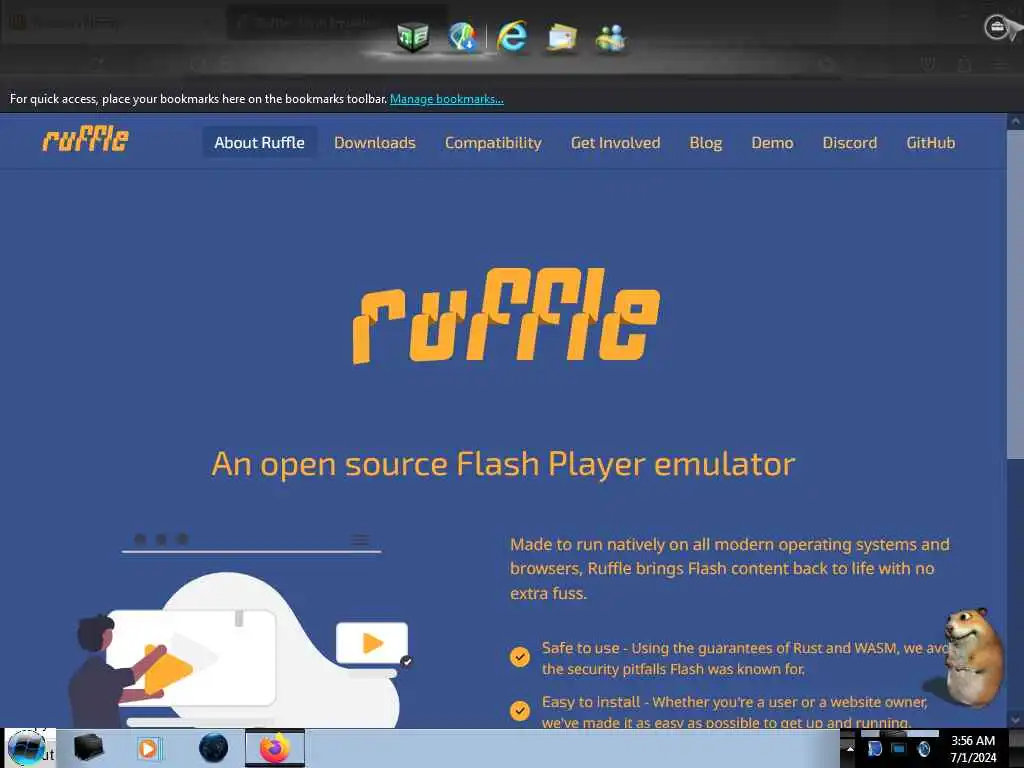1024x768 pixels.
Task: Click the small play button card in the illustration
Action: (x=372, y=643)
